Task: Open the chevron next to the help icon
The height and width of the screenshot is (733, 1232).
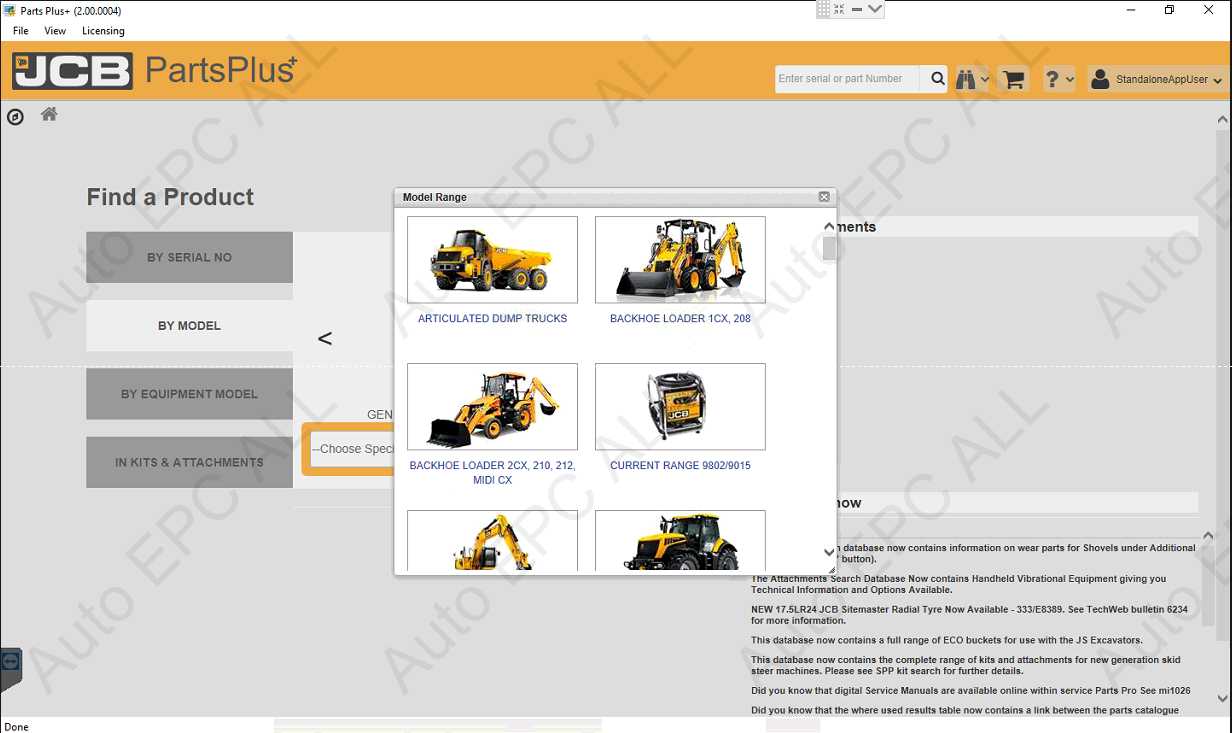Action: tap(1068, 79)
